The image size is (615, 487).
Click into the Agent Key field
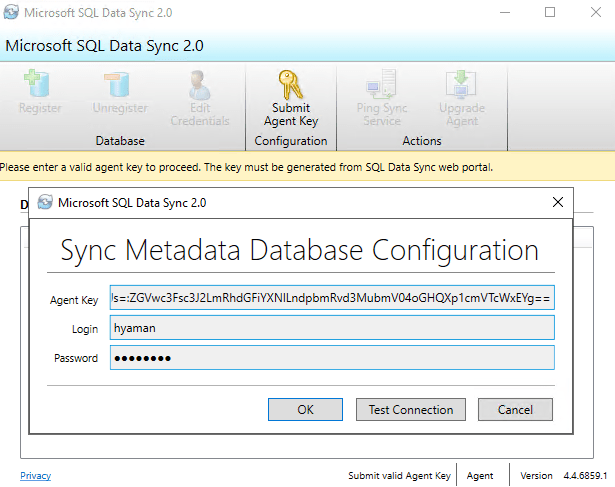coord(332,298)
